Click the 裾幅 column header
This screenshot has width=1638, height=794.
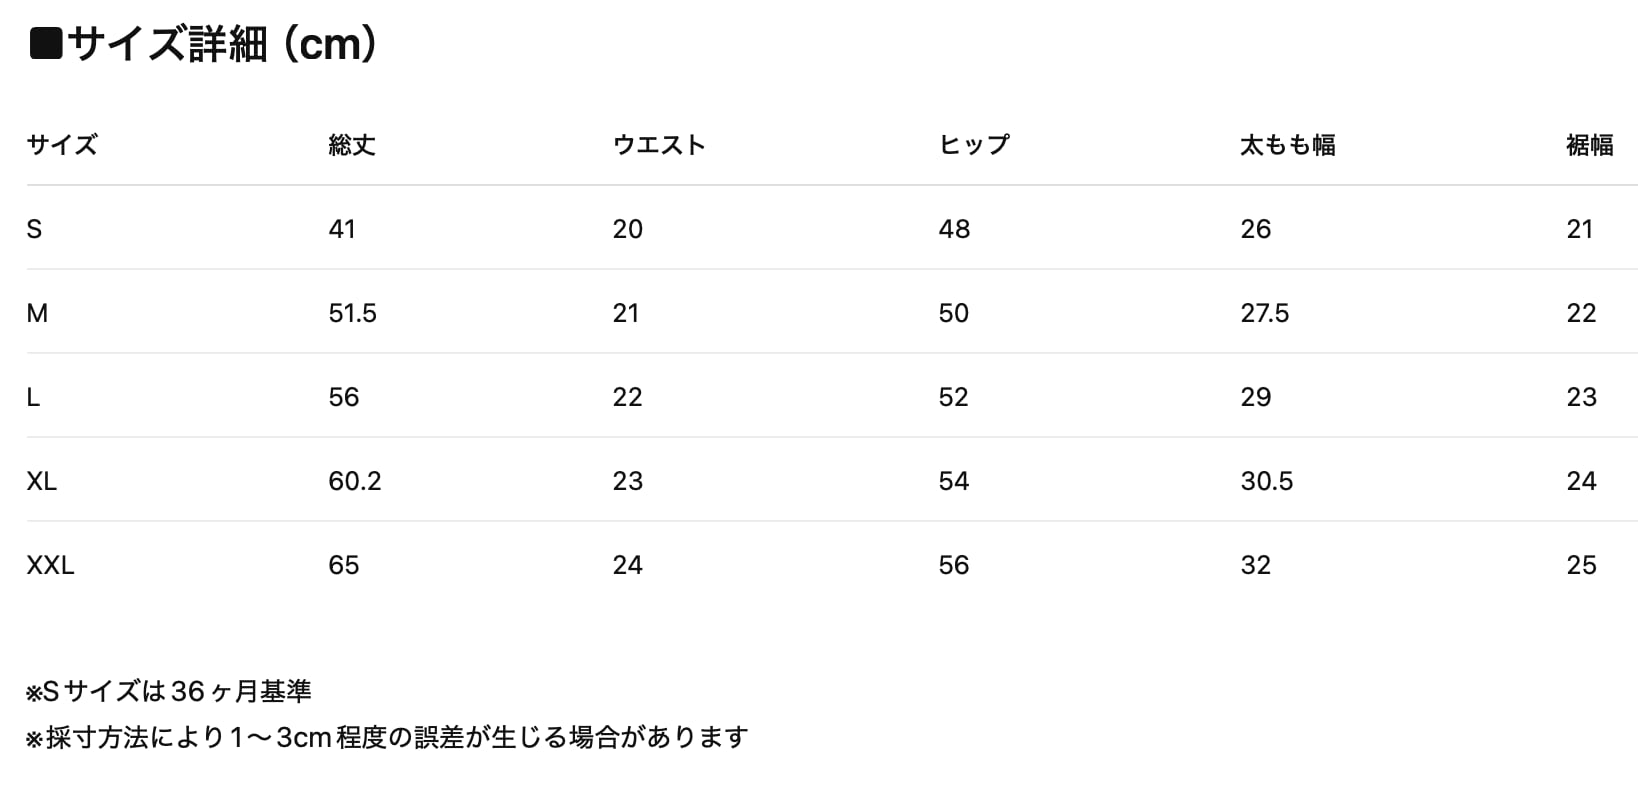point(1589,145)
